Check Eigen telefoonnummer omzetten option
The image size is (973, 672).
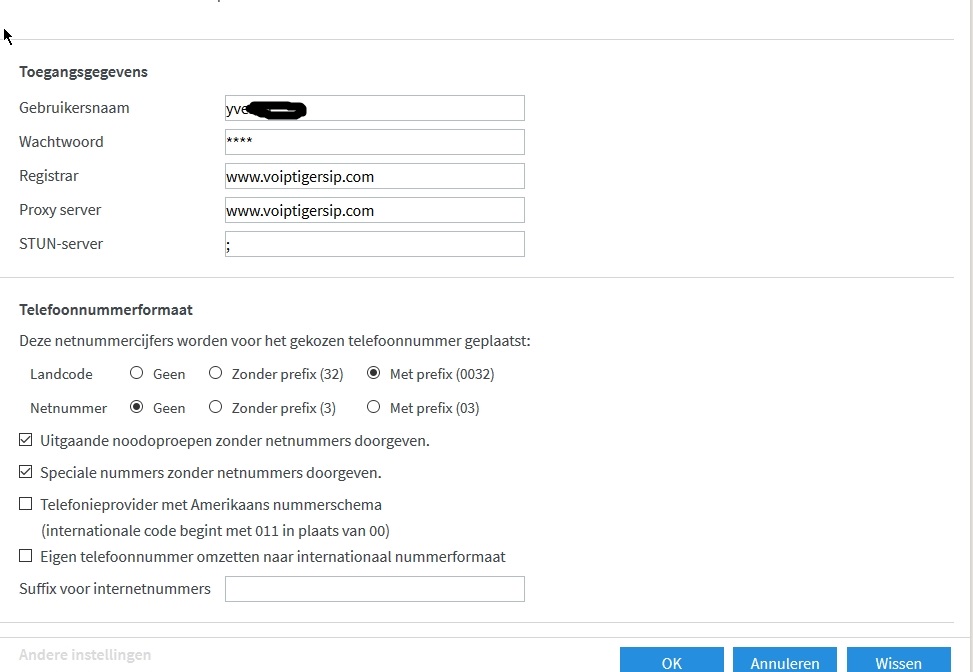pyautogui.click(x=26, y=556)
